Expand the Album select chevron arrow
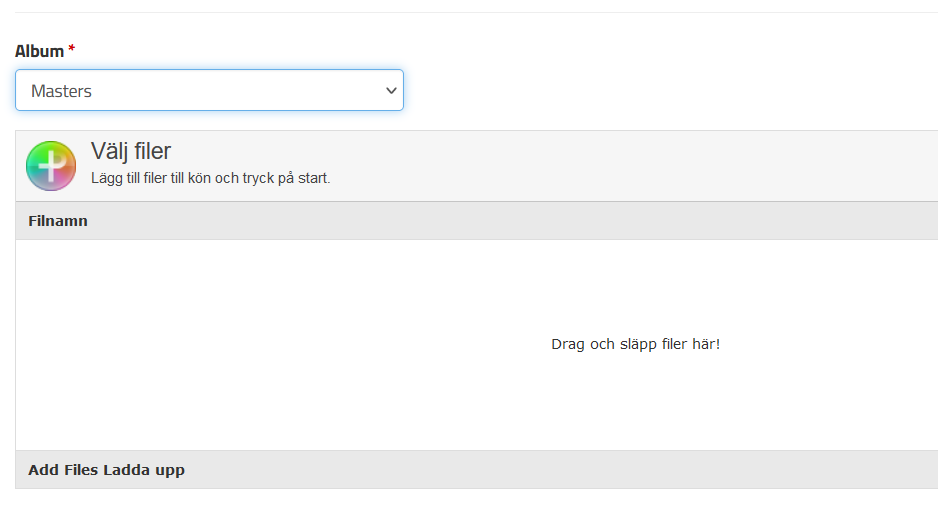The width and height of the screenshot is (938, 524). point(391,91)
